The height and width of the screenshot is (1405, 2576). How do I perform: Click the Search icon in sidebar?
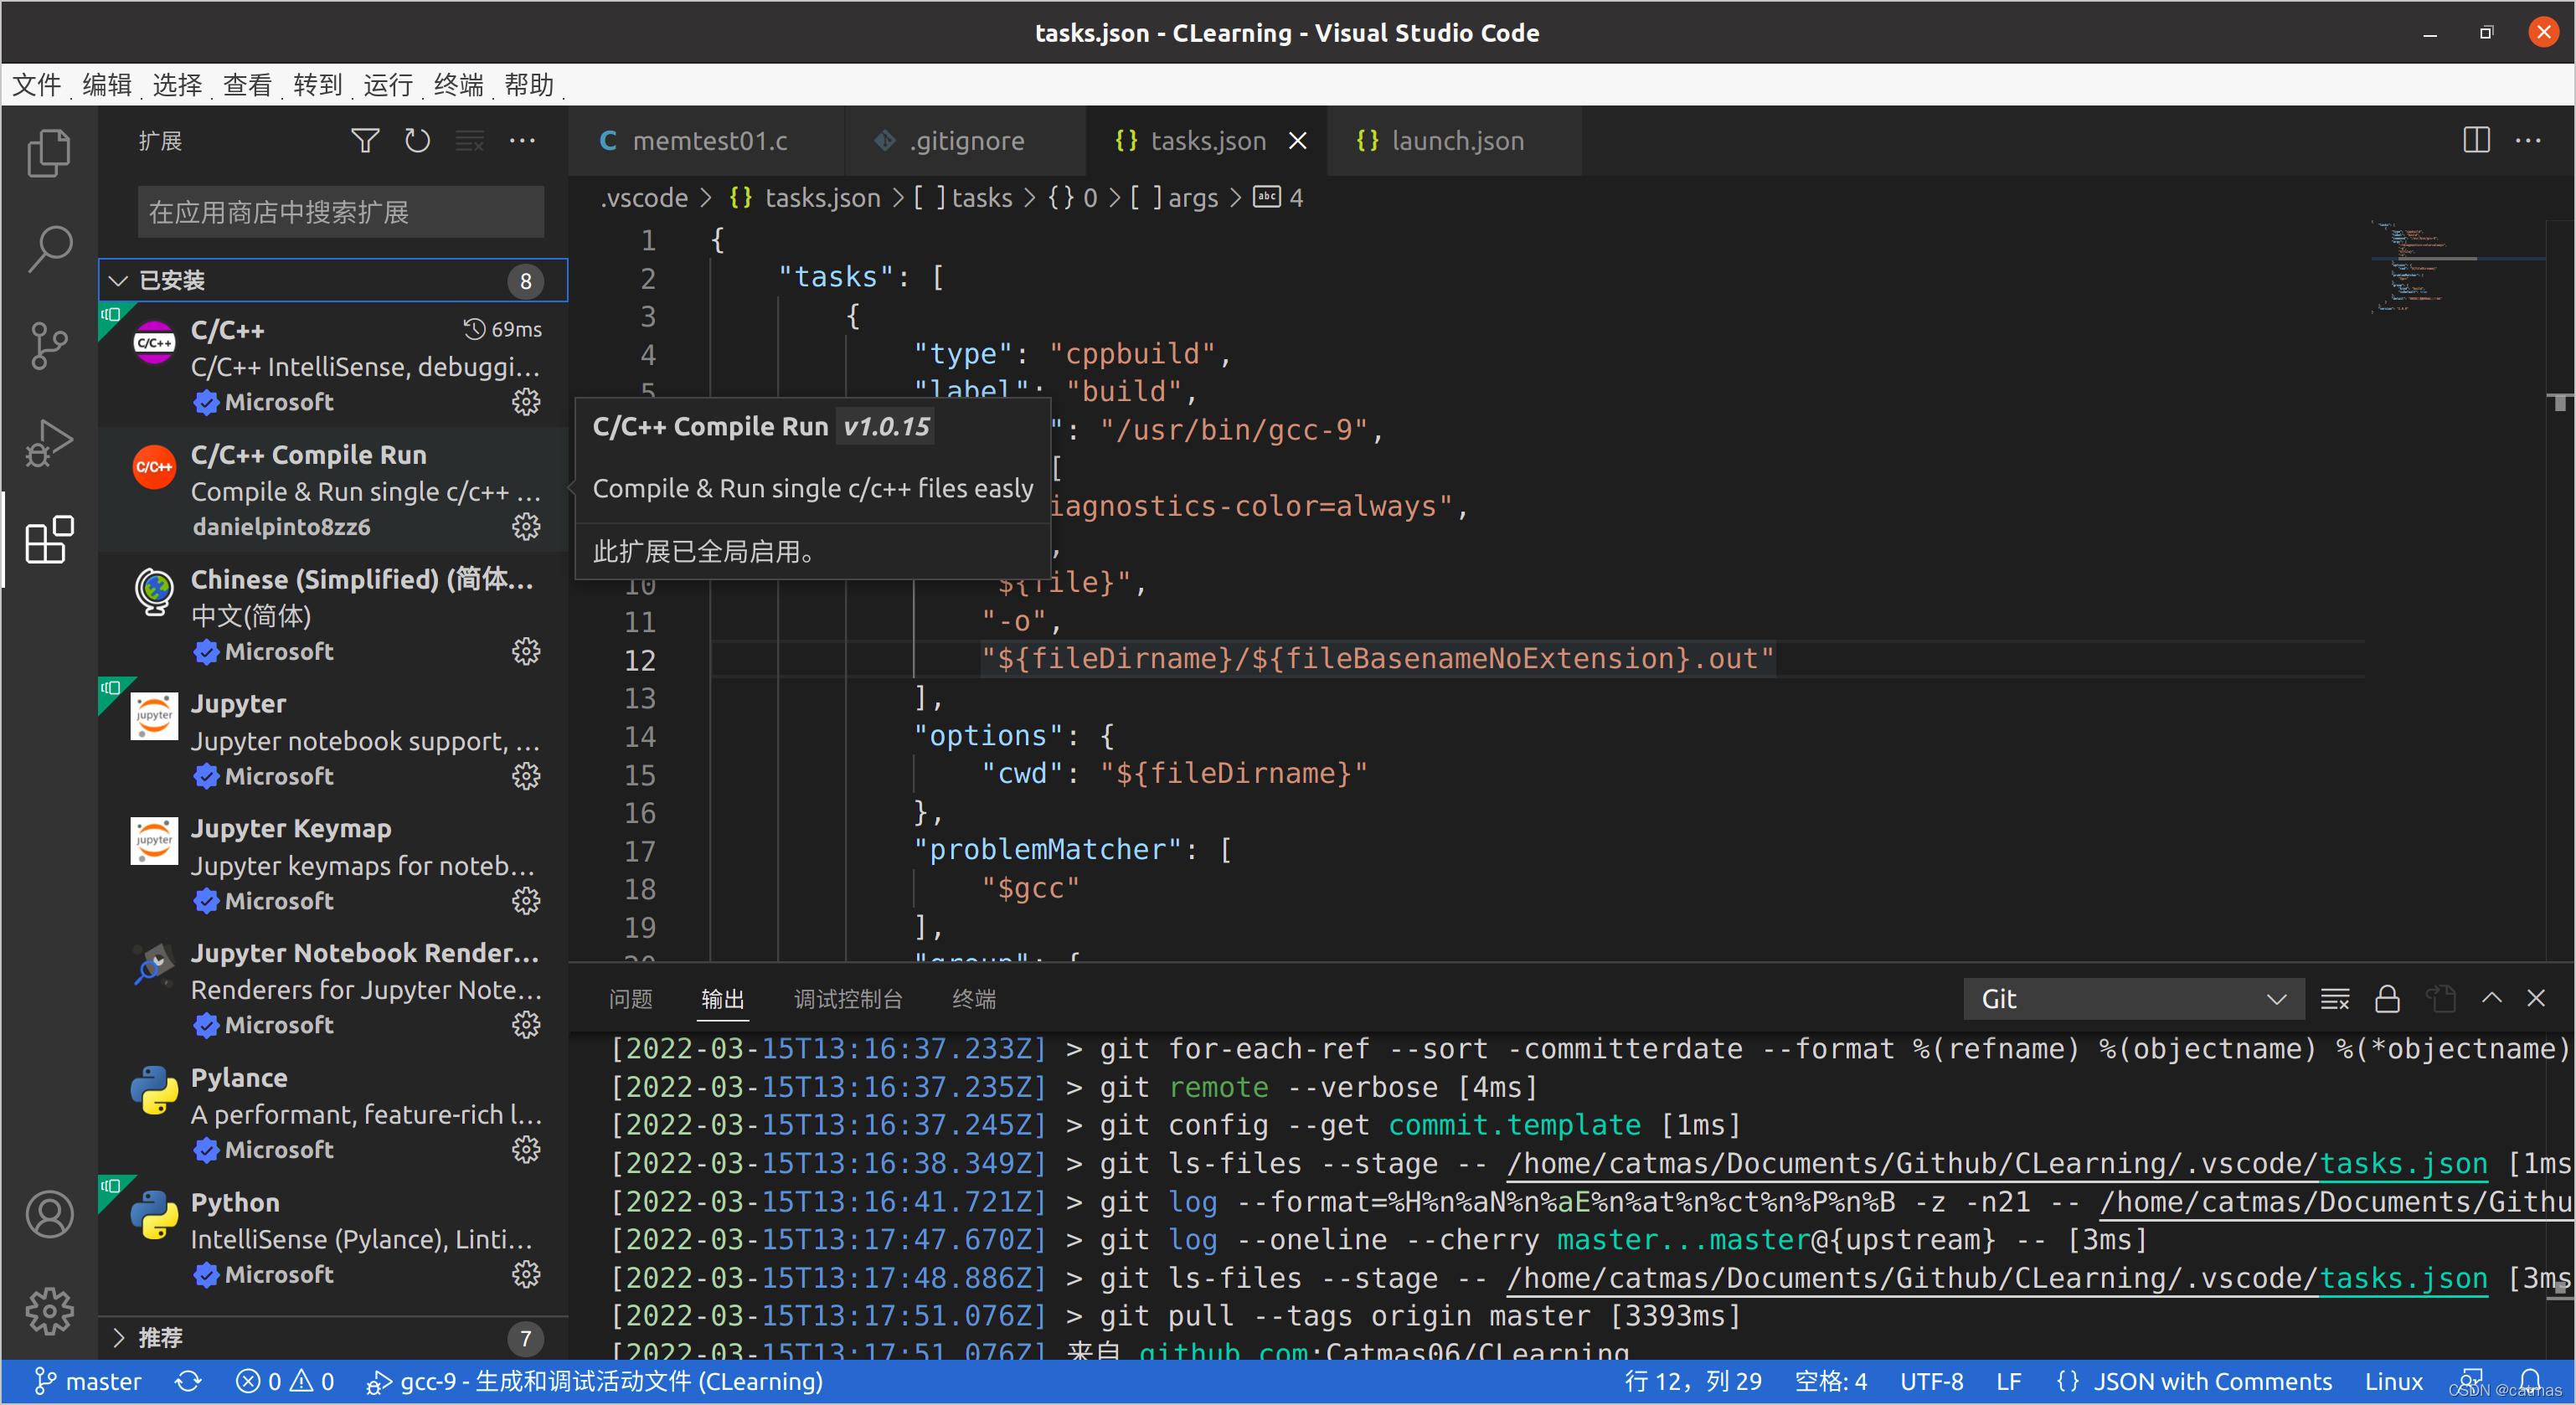47,248
